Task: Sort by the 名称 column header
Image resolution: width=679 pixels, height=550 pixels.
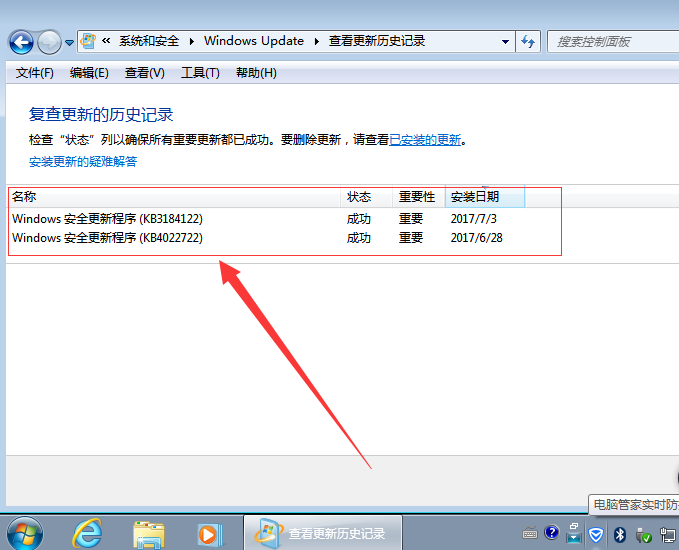Action: point(174,197)
